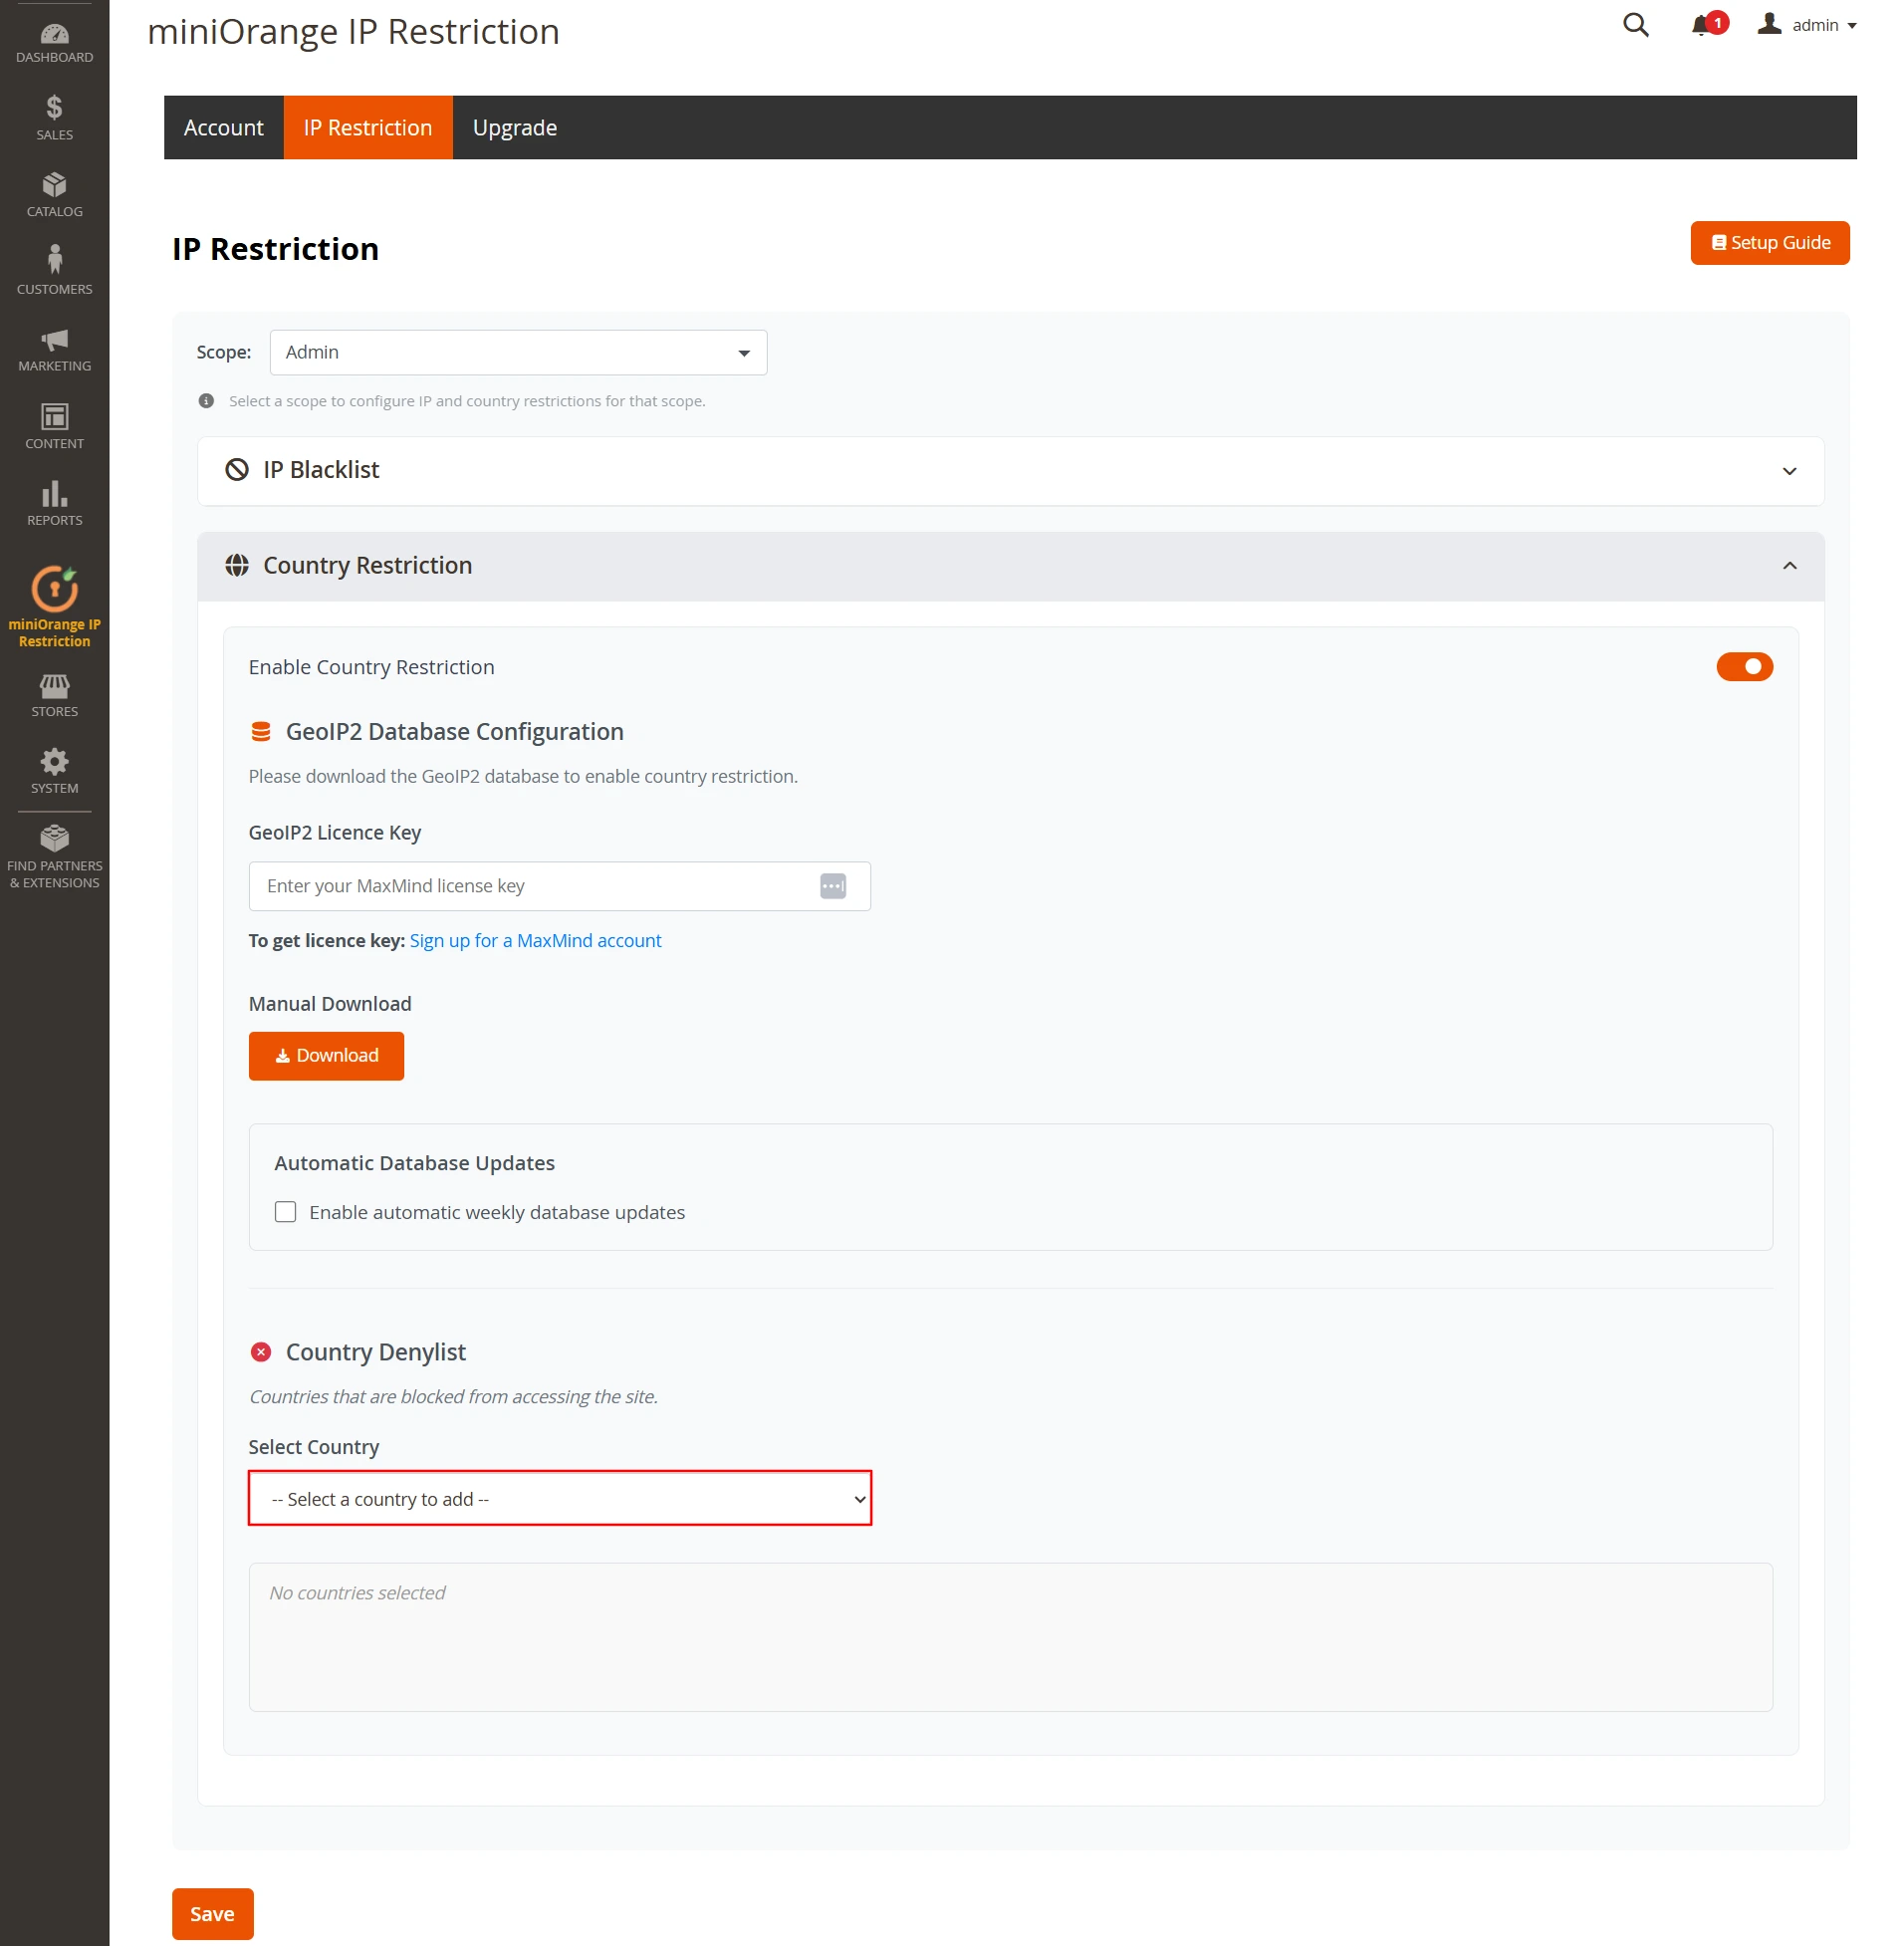Open the Catalog section
The height and width of the screenshot is (1946, 1904).
54,190
